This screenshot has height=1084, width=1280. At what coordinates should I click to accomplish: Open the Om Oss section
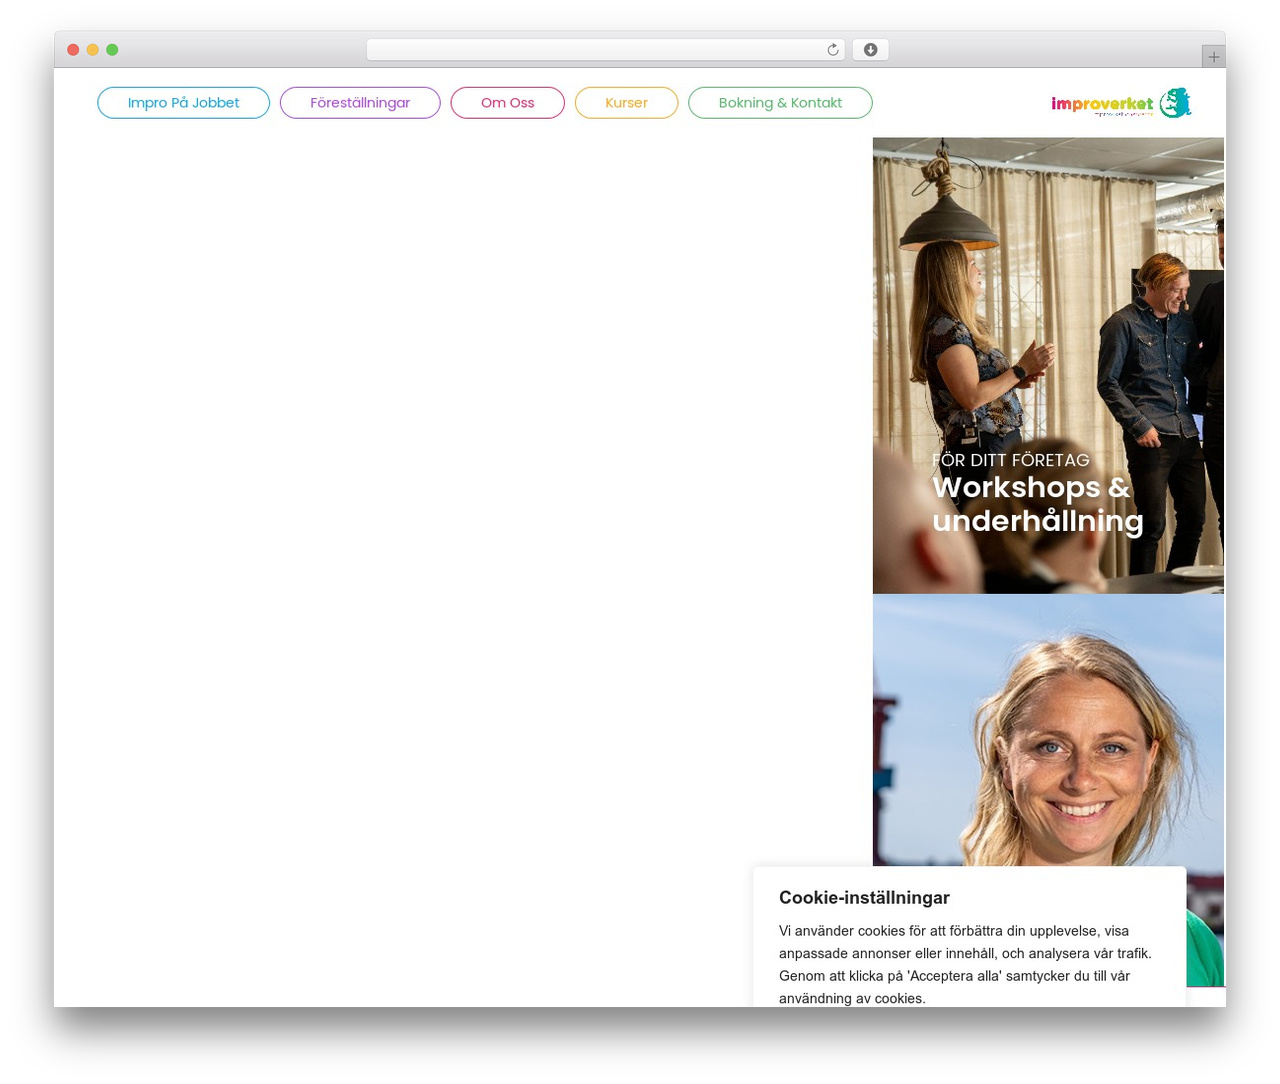click(508, 103)
